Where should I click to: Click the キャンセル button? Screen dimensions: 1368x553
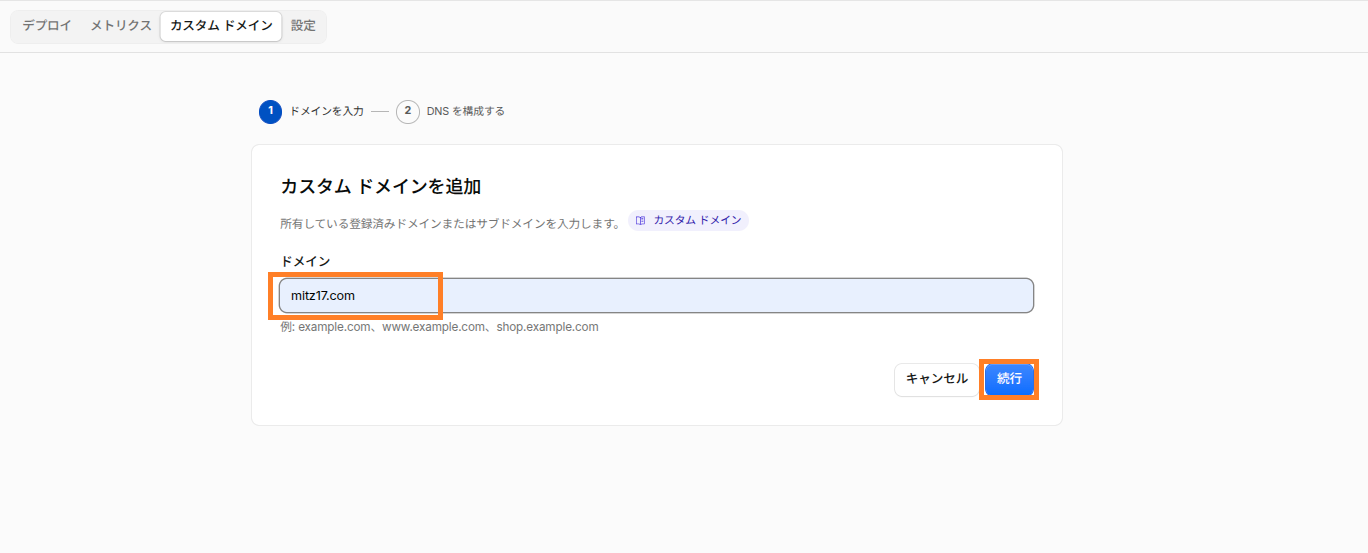(936, 379)
